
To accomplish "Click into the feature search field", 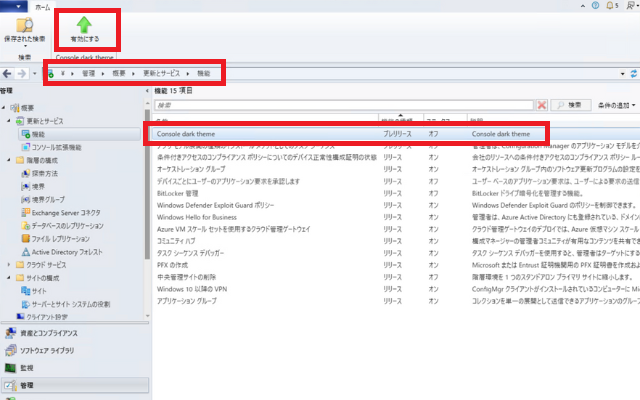I will point(340,104).
